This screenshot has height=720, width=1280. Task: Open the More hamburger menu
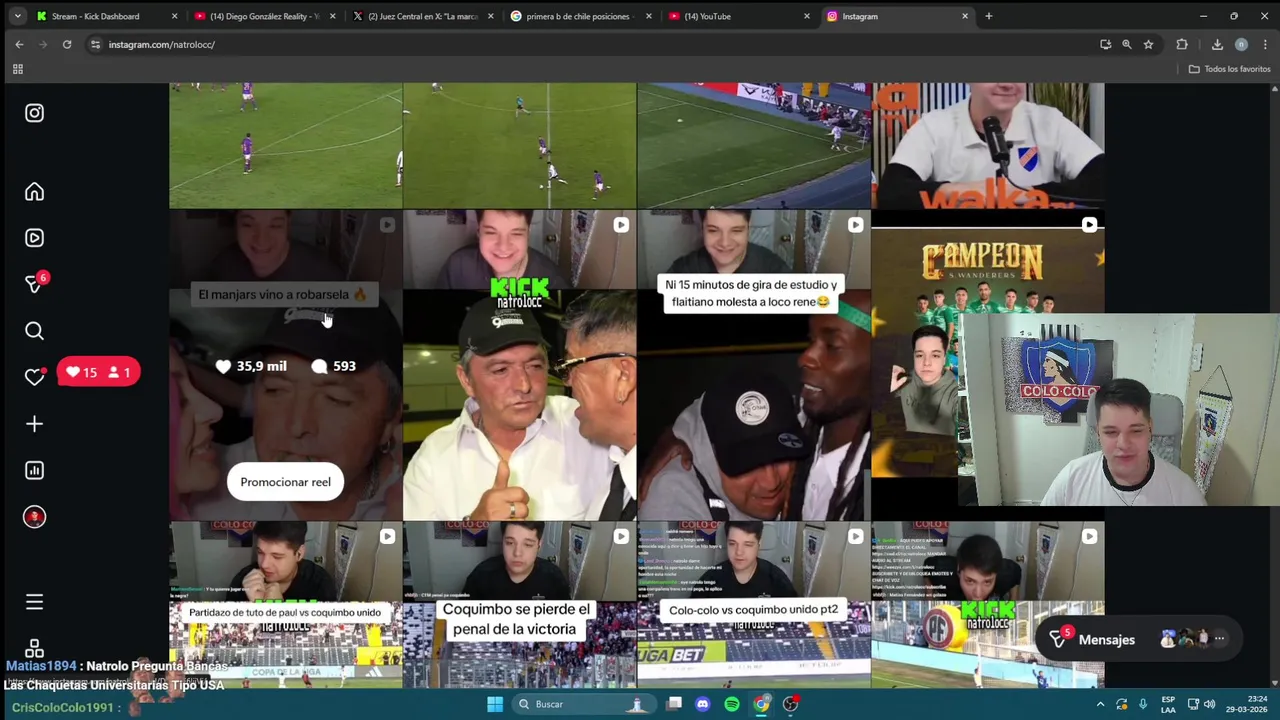[34, 602]
